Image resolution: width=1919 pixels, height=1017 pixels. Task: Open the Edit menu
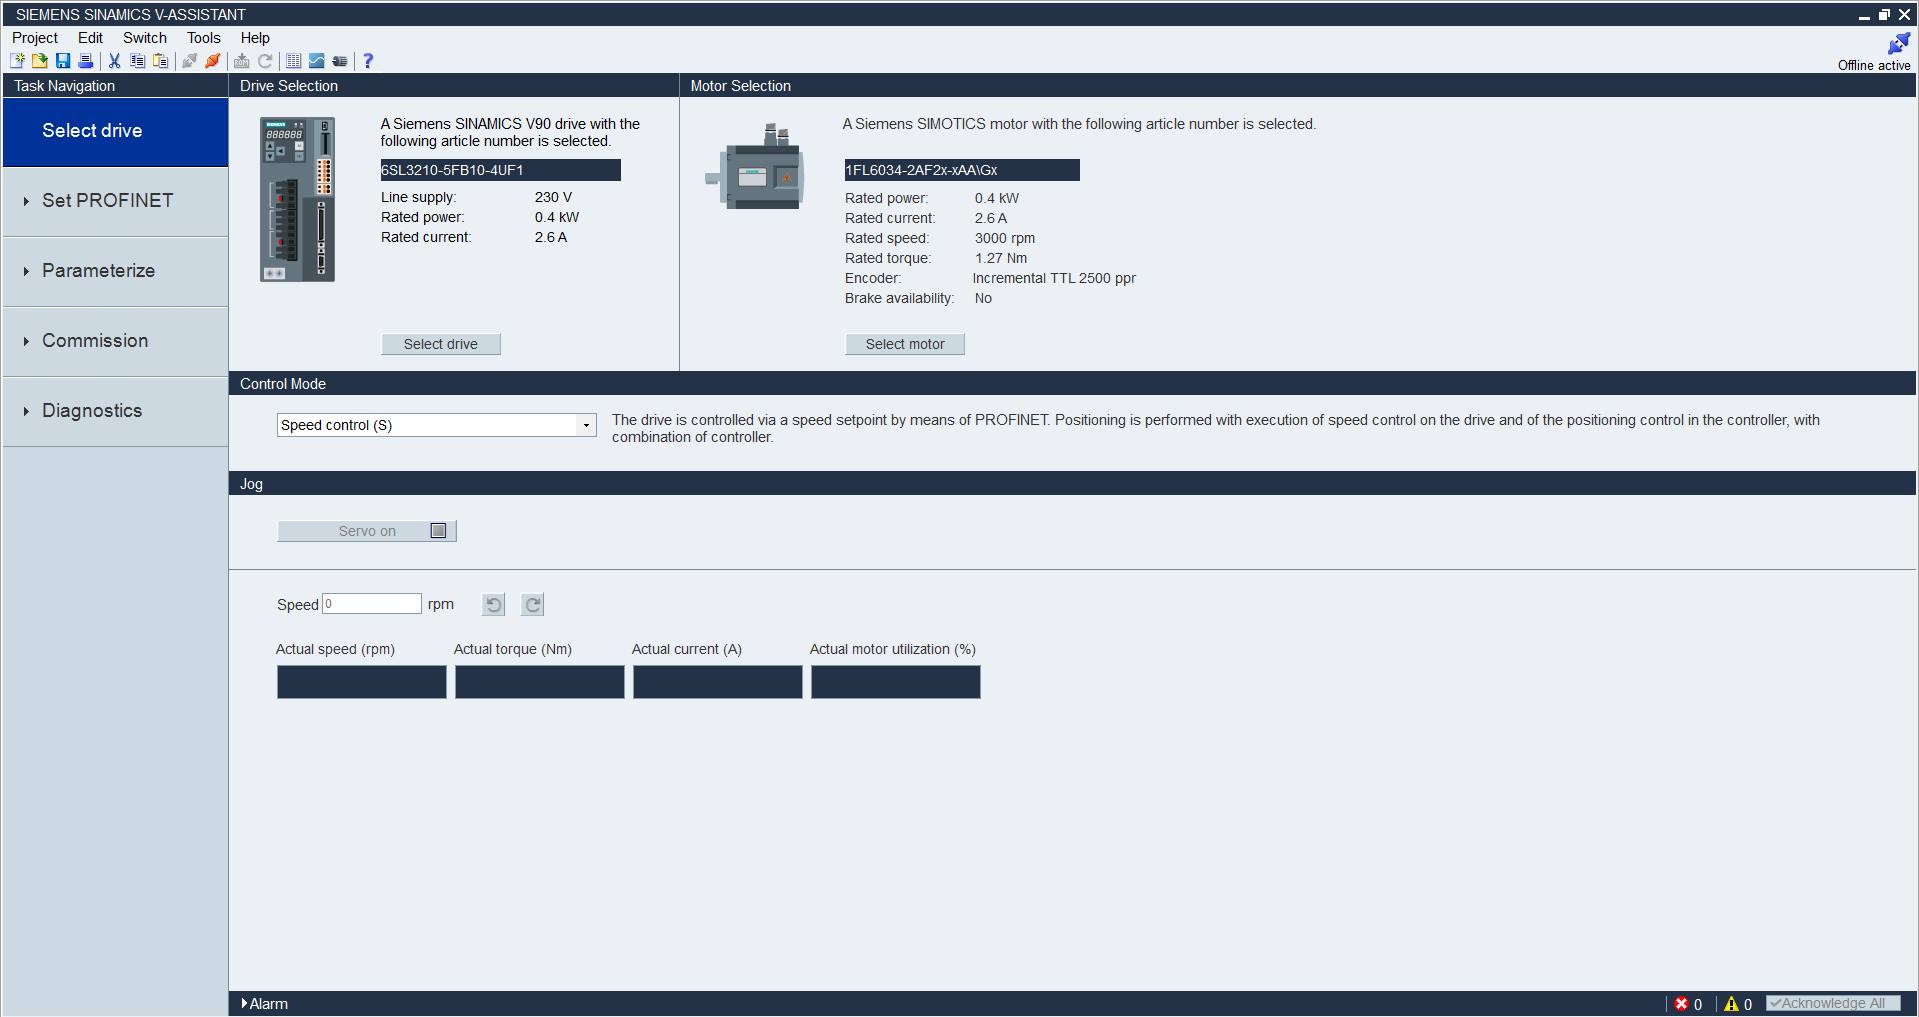coord(91,38)
